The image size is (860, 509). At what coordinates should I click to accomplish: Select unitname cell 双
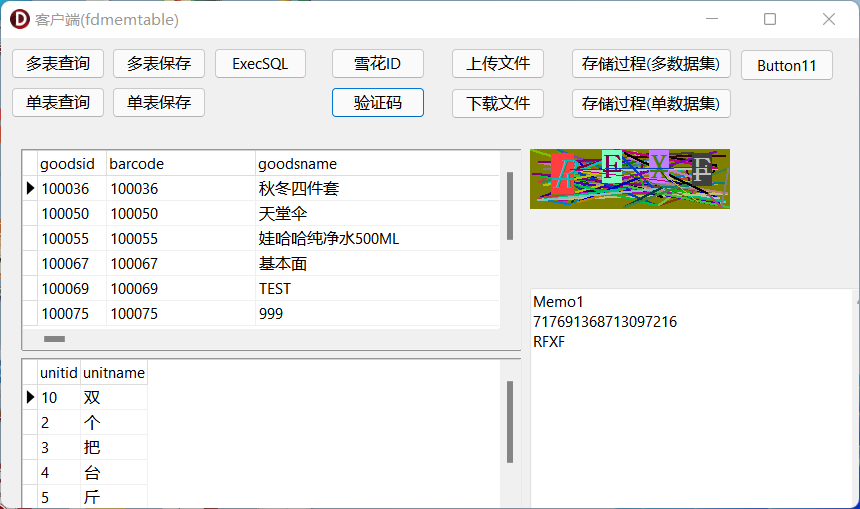(114, 398)
